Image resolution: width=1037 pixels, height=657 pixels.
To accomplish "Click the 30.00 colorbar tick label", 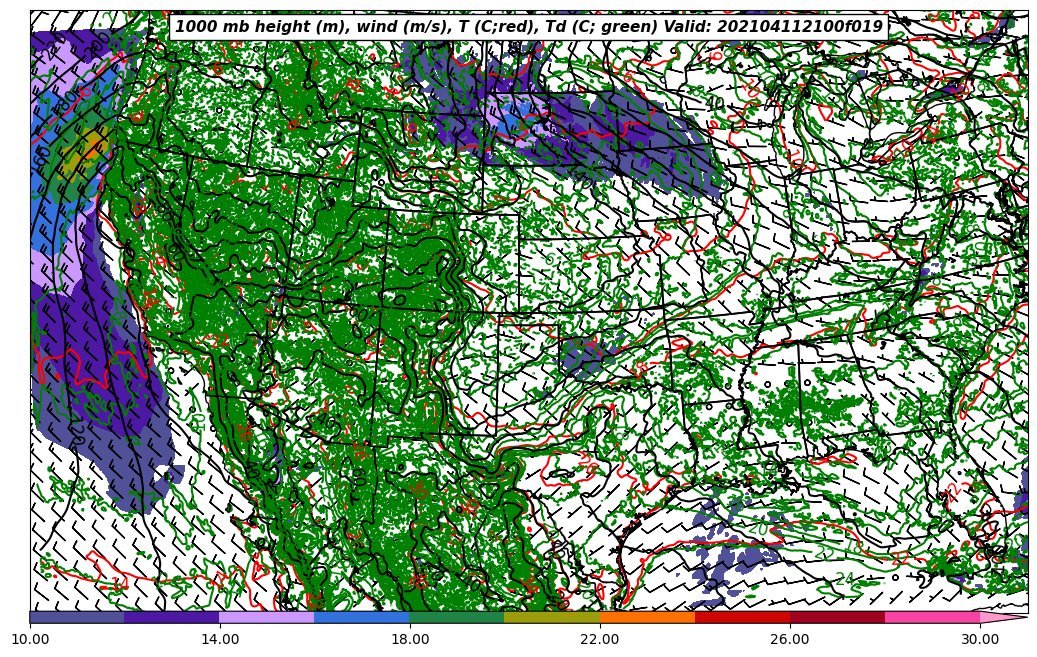I will [980, 639].
